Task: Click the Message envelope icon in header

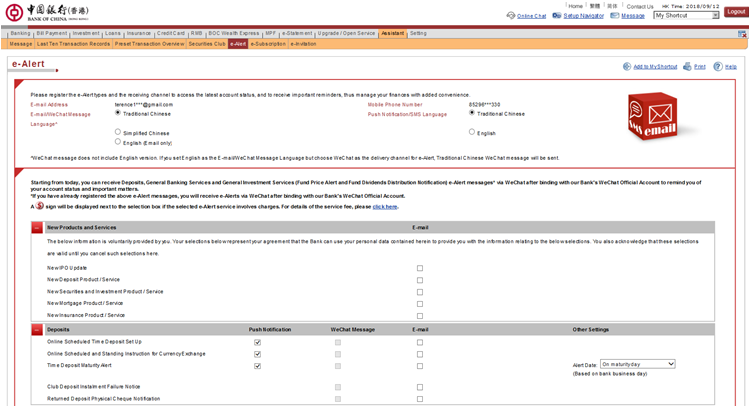Action: (x=615, y=15)
